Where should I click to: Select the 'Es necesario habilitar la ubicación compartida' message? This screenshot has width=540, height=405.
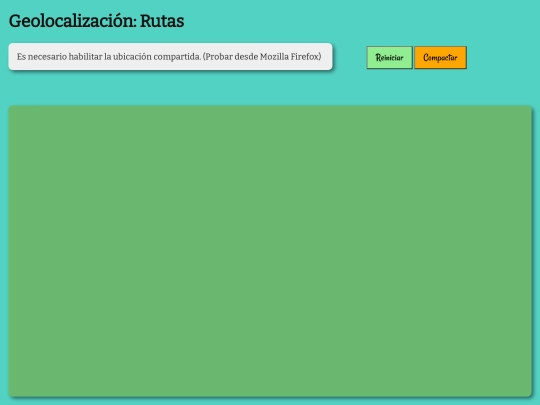170,56
